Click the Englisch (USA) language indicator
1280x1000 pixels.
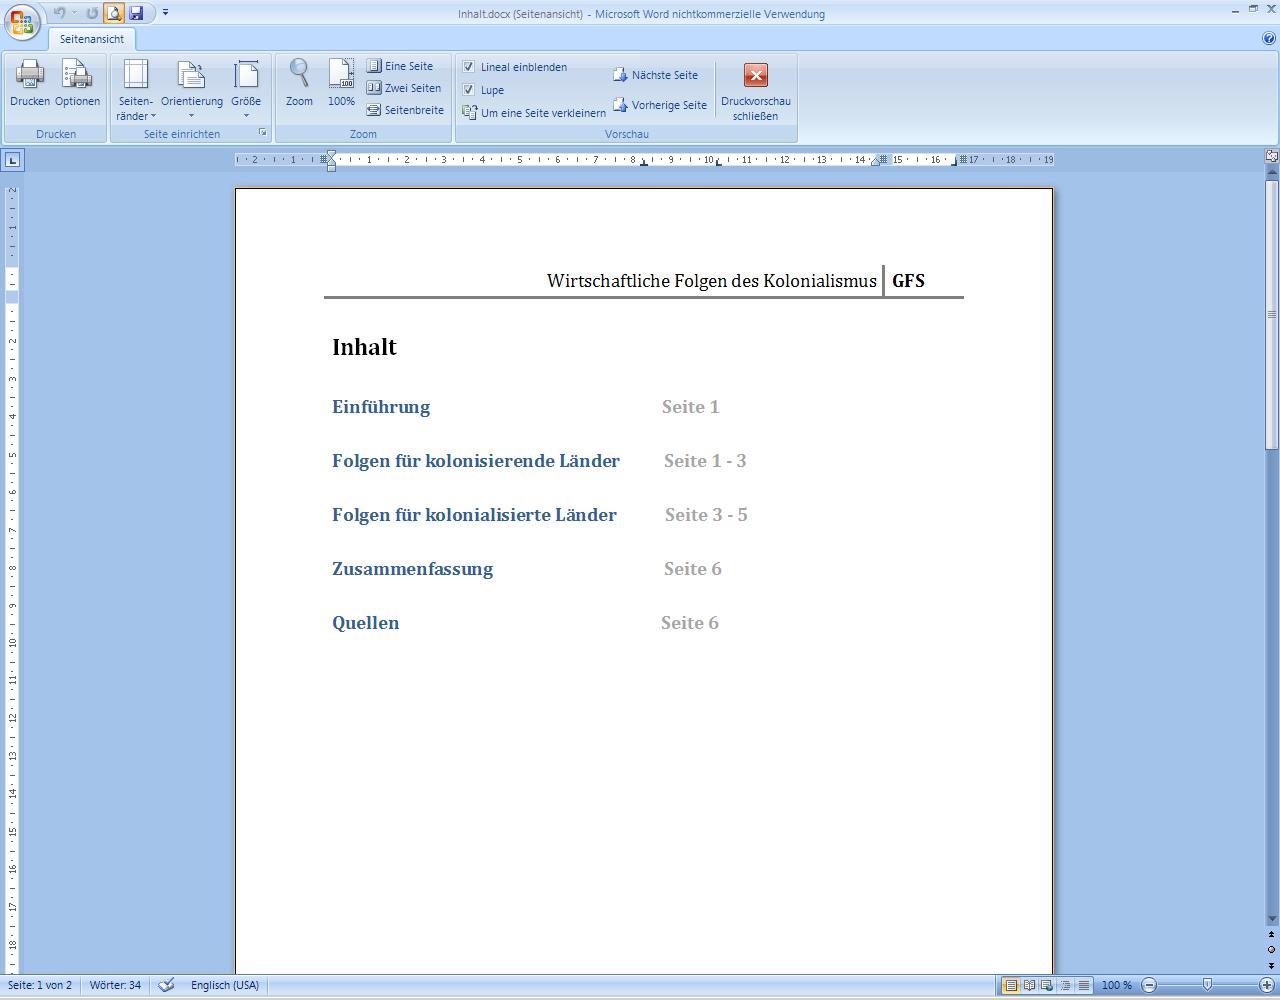225,985
